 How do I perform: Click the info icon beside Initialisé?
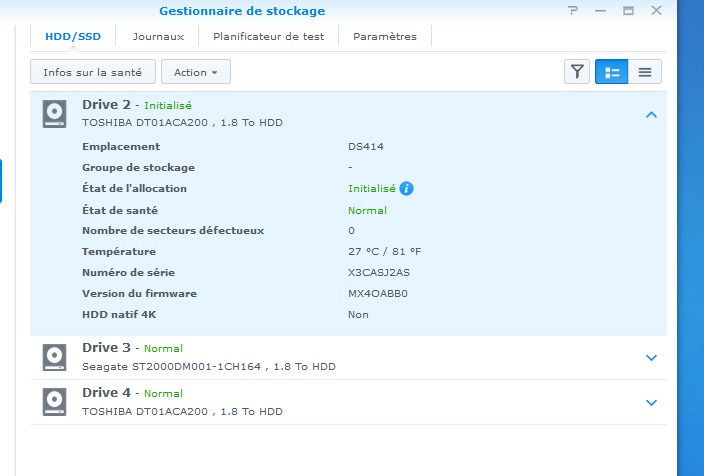(406, 189)
